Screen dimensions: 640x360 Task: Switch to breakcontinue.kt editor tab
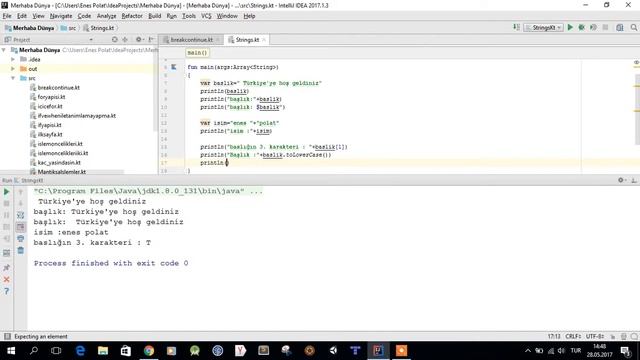click(x=191, y=40)
